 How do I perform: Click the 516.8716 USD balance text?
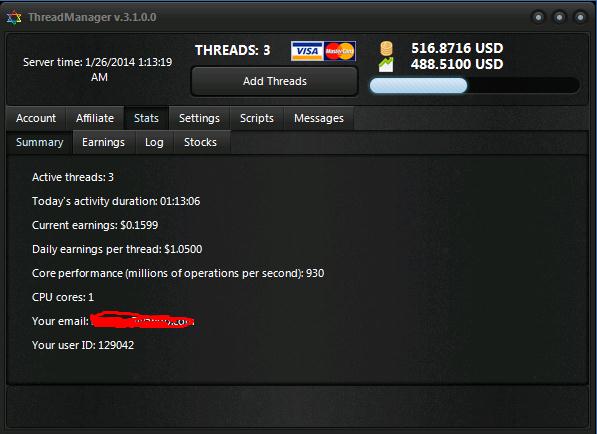pos(457,48)
